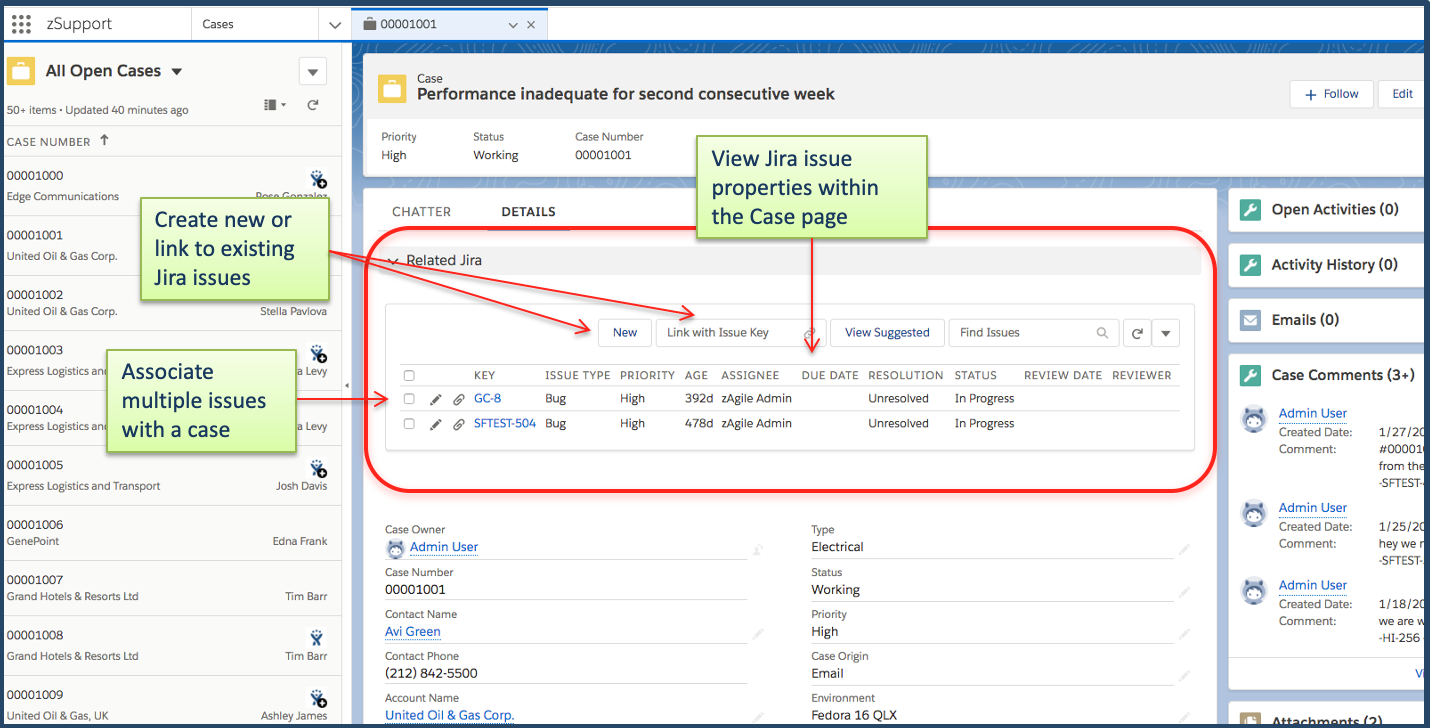Refresh the Related Jira issues list
Screen dimensions: 1431x728
1137,333
